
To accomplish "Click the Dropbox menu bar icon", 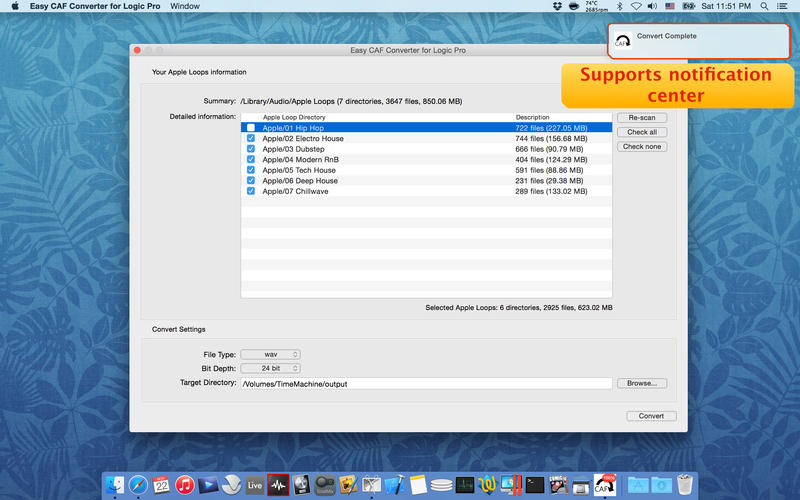I will click(557, 6).
